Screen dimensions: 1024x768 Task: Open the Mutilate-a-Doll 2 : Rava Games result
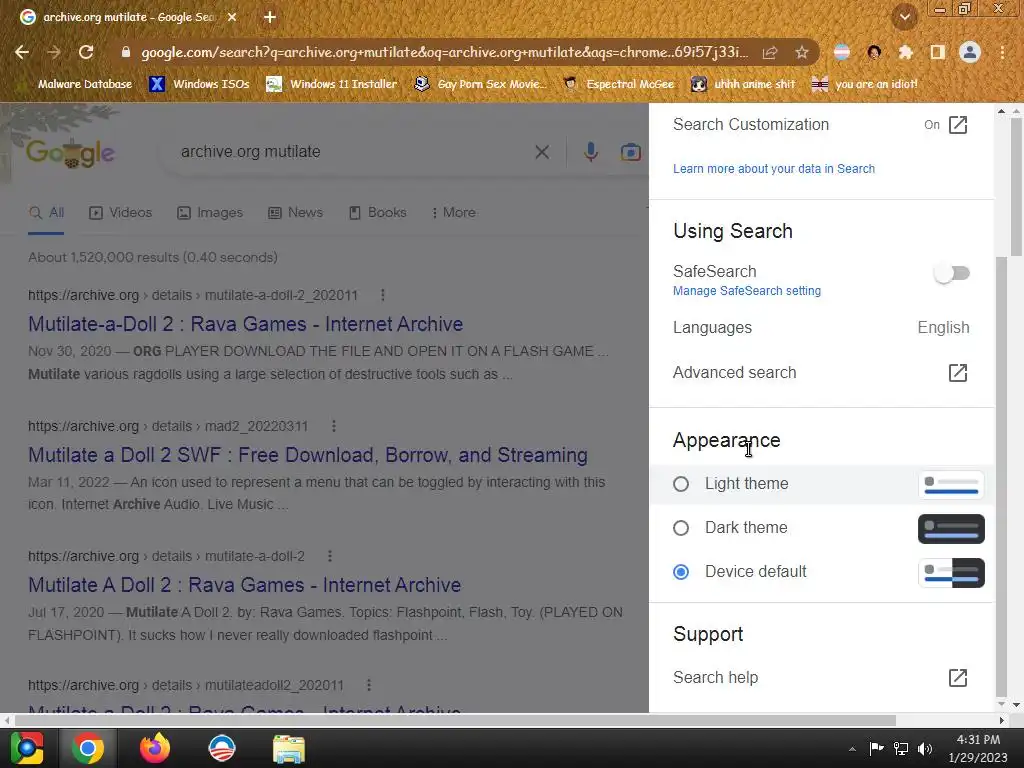click(x=246, y=324)
